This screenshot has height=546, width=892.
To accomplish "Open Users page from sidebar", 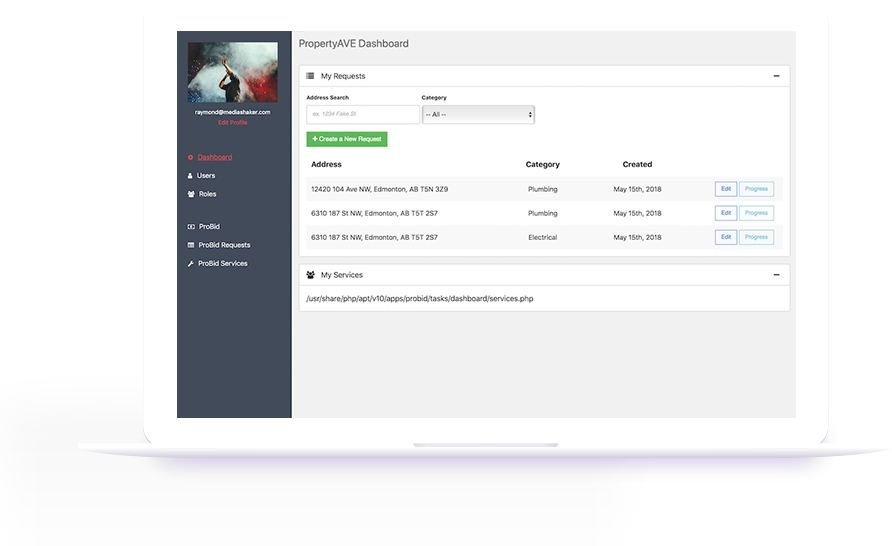I will tap(206, 176).
